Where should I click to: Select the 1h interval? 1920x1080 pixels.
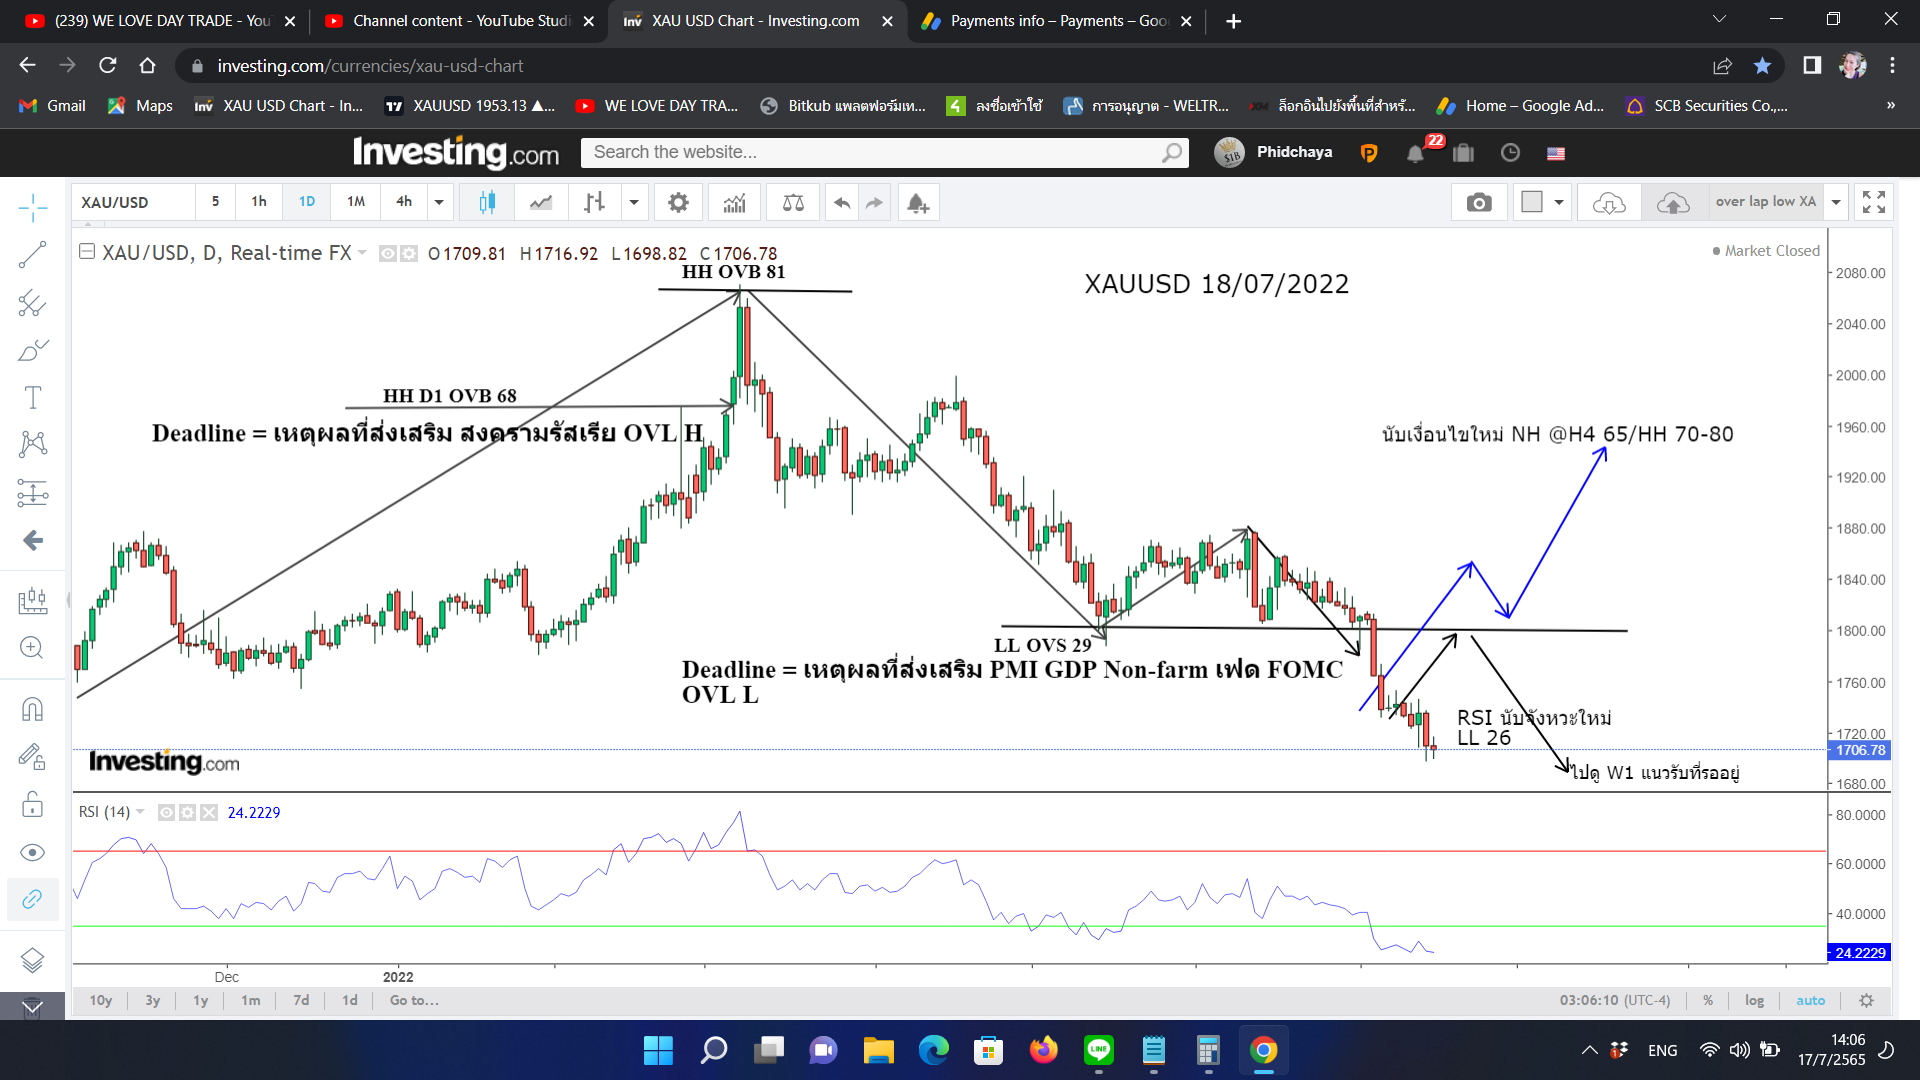point(259,202)
